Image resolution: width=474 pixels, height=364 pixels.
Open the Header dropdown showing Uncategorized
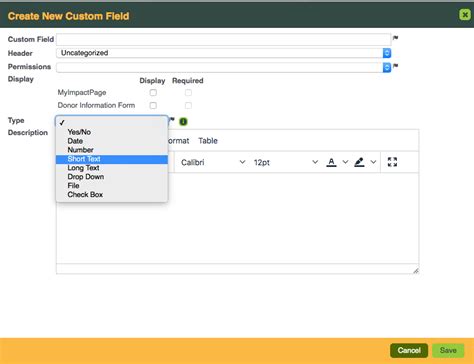pos(224,53)
